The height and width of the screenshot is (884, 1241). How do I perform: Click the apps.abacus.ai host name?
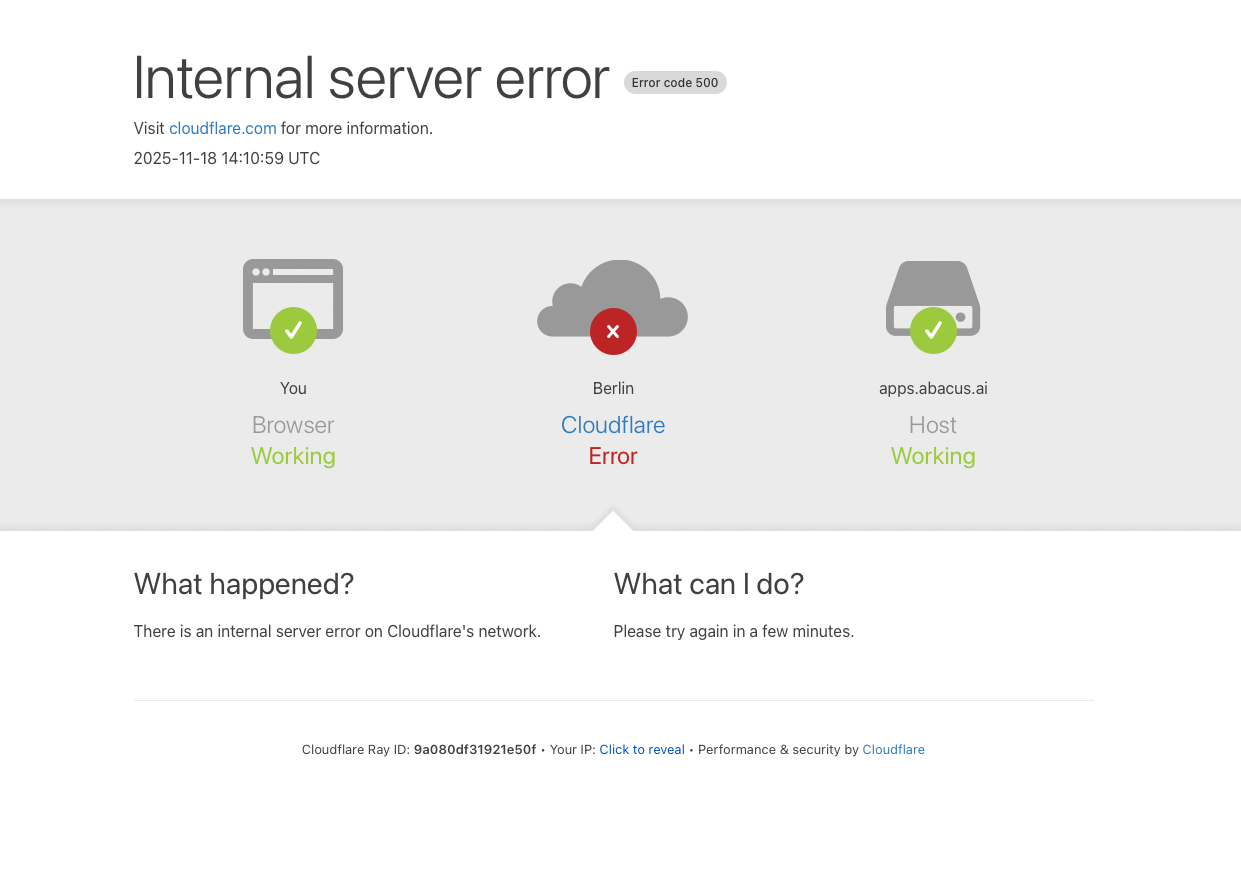[933, 388]
